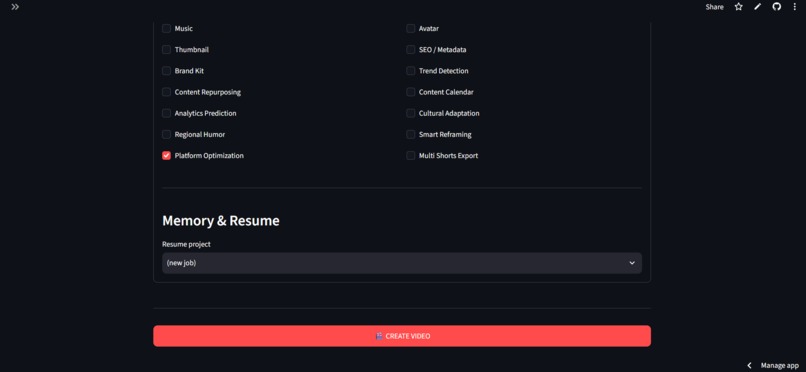Open Manage app panel
The width and height of the screenshot is (806, 372).
pyautogui.click(x=780, y=365)
